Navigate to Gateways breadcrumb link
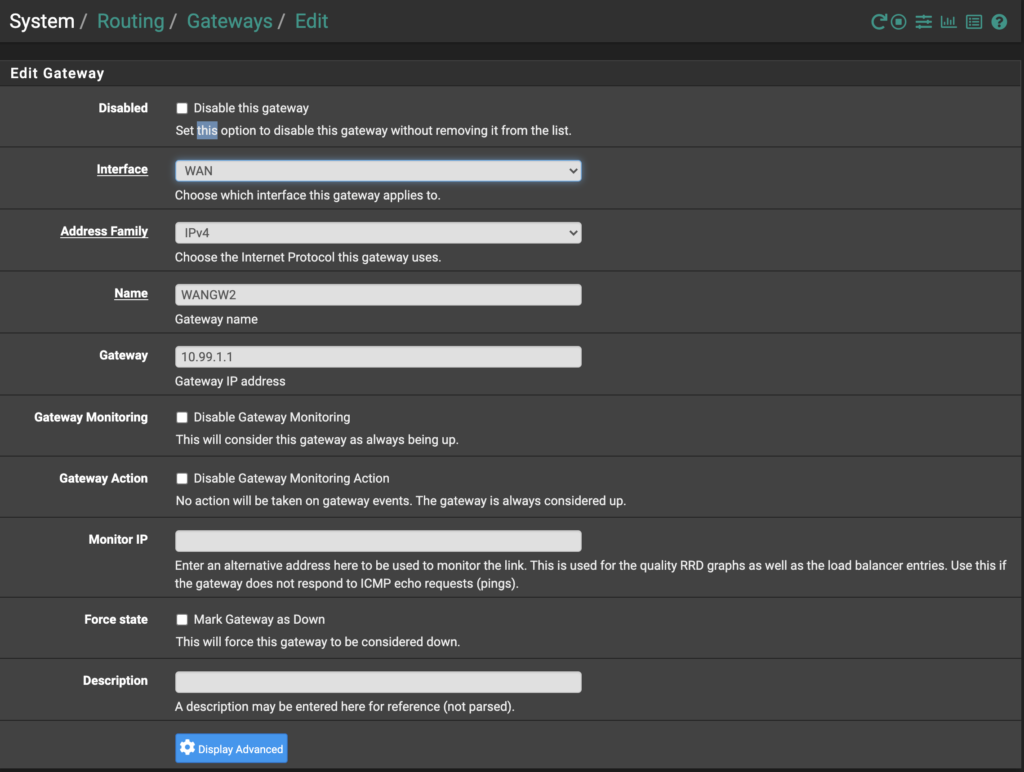 229,21
